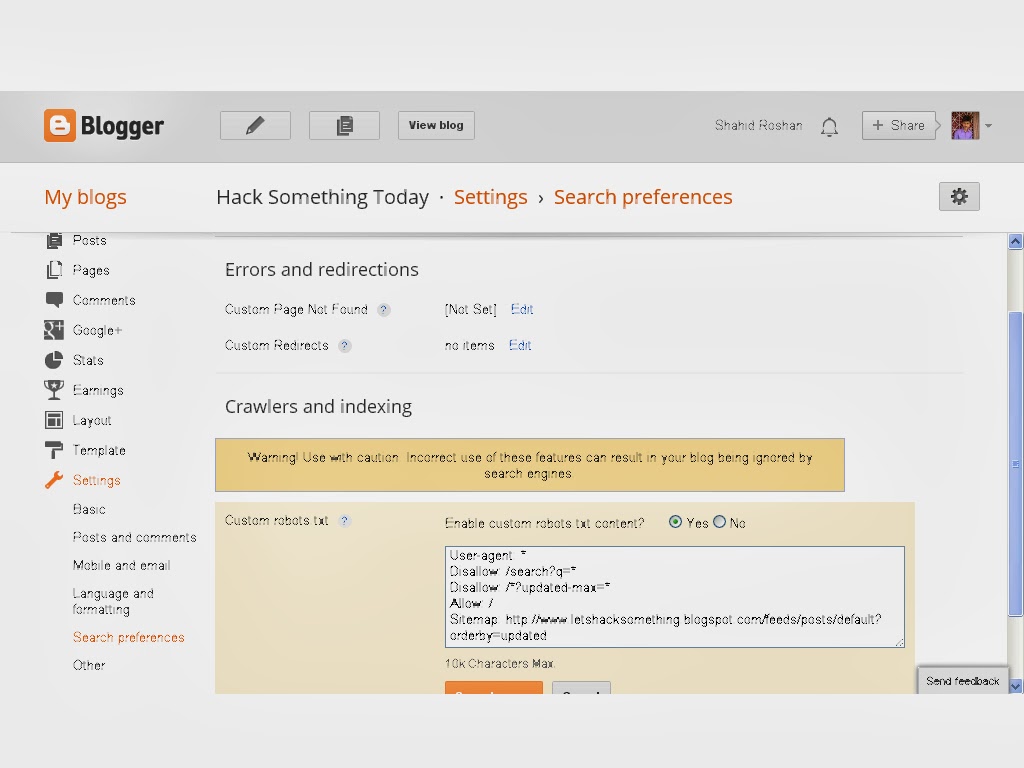Screen dimensions: 1024x768
Task: Open Template in the sidebar
Action: pyautogui.click(x=99, y=451)
